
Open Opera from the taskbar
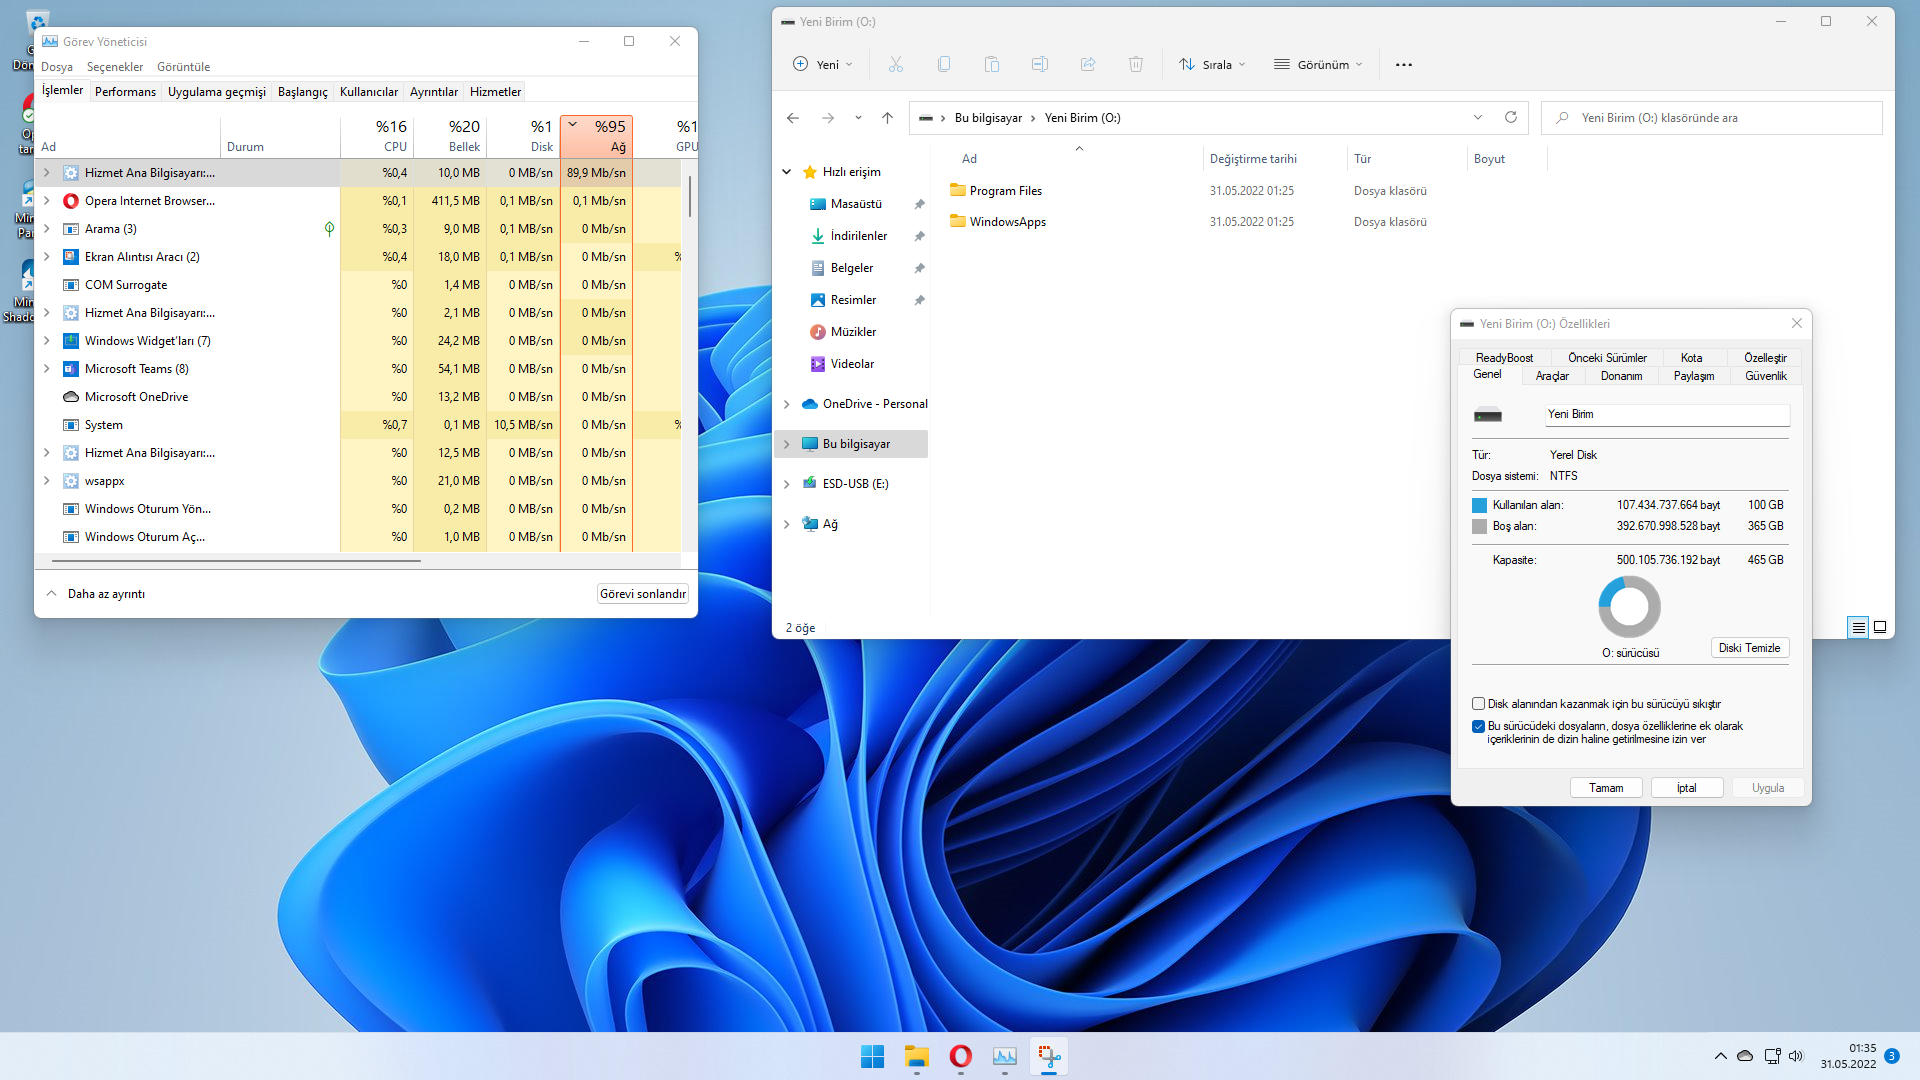click(960, 1056)
